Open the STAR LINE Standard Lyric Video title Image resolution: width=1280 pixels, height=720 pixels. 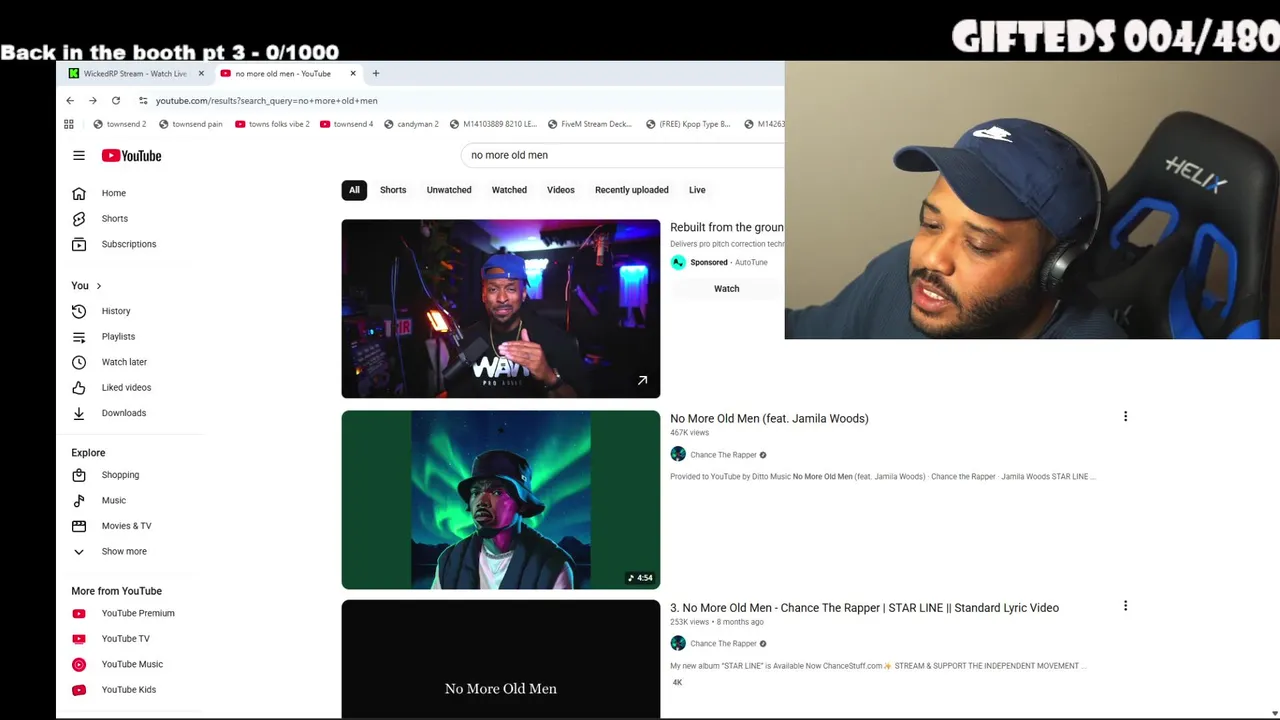[864, 608]
